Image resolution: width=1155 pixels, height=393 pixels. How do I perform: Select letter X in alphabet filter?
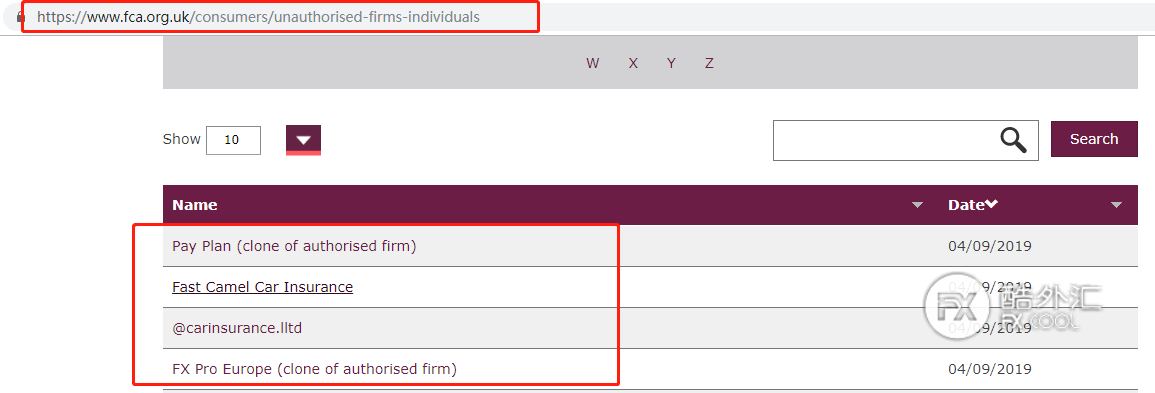click(x=633, y=63)
